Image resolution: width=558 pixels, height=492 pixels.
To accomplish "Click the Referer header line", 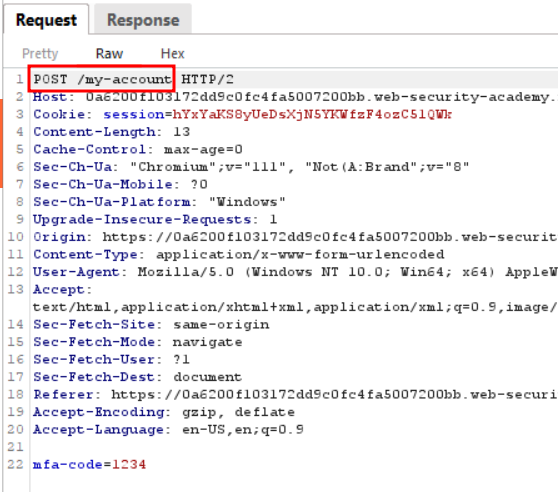I will [x=295, y=394].
